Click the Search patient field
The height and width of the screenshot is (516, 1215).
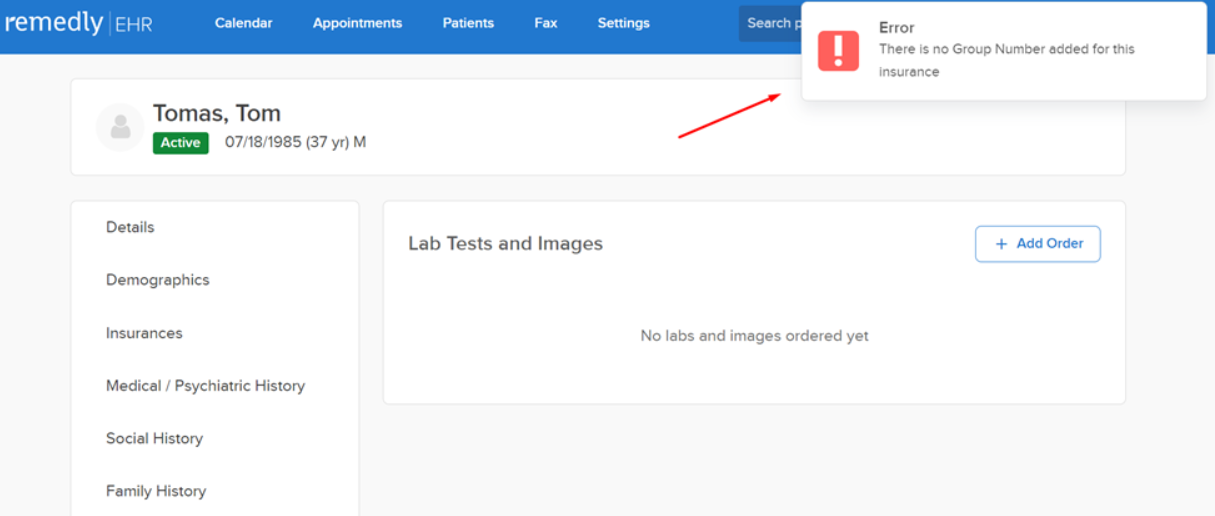(x=771, y=23)
